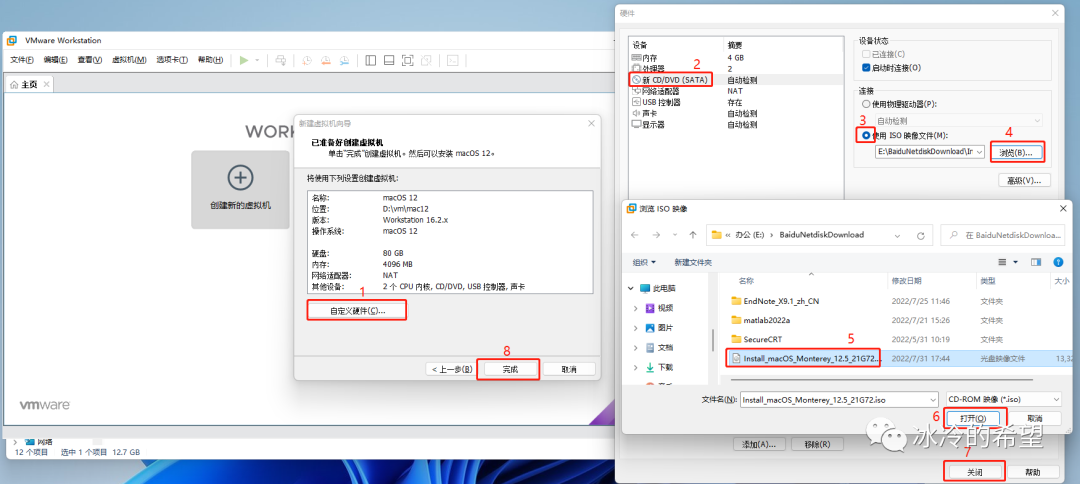Viewport: 1080px width, 484px height.
Task: Select 声卡 device in hardware list
Action: [734, 113]
